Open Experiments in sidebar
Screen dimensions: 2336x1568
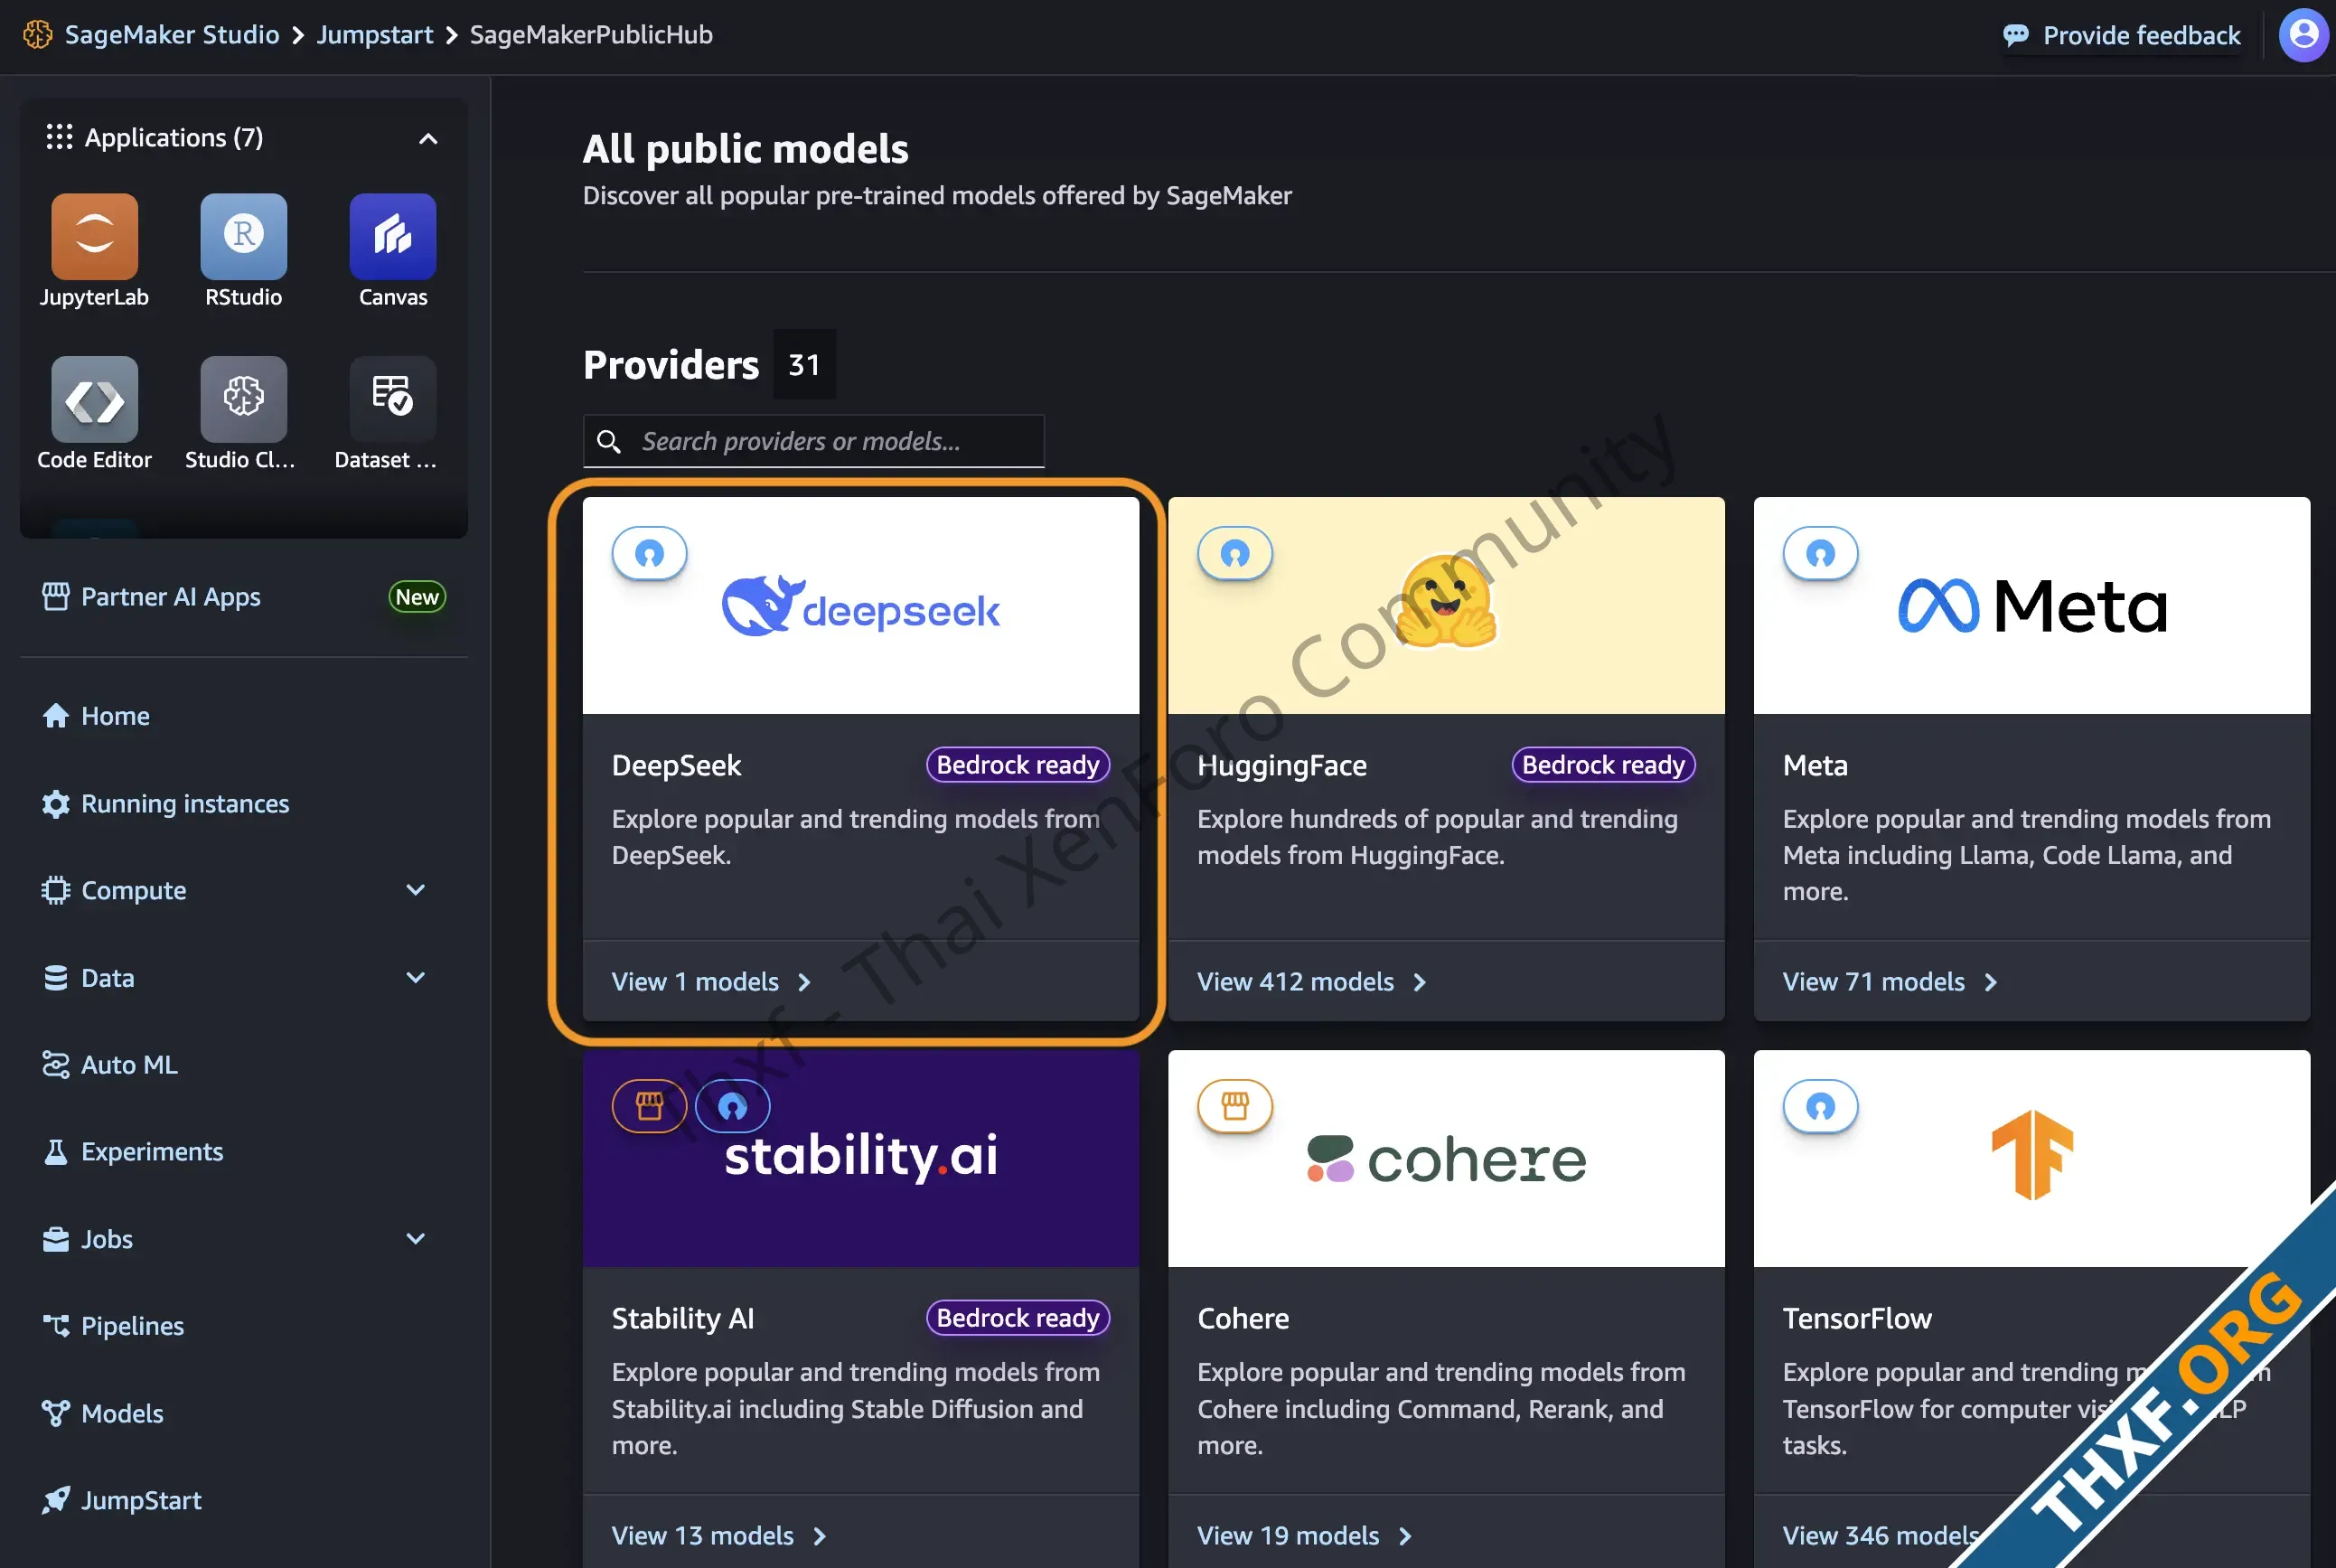(x=152, y=1152)
